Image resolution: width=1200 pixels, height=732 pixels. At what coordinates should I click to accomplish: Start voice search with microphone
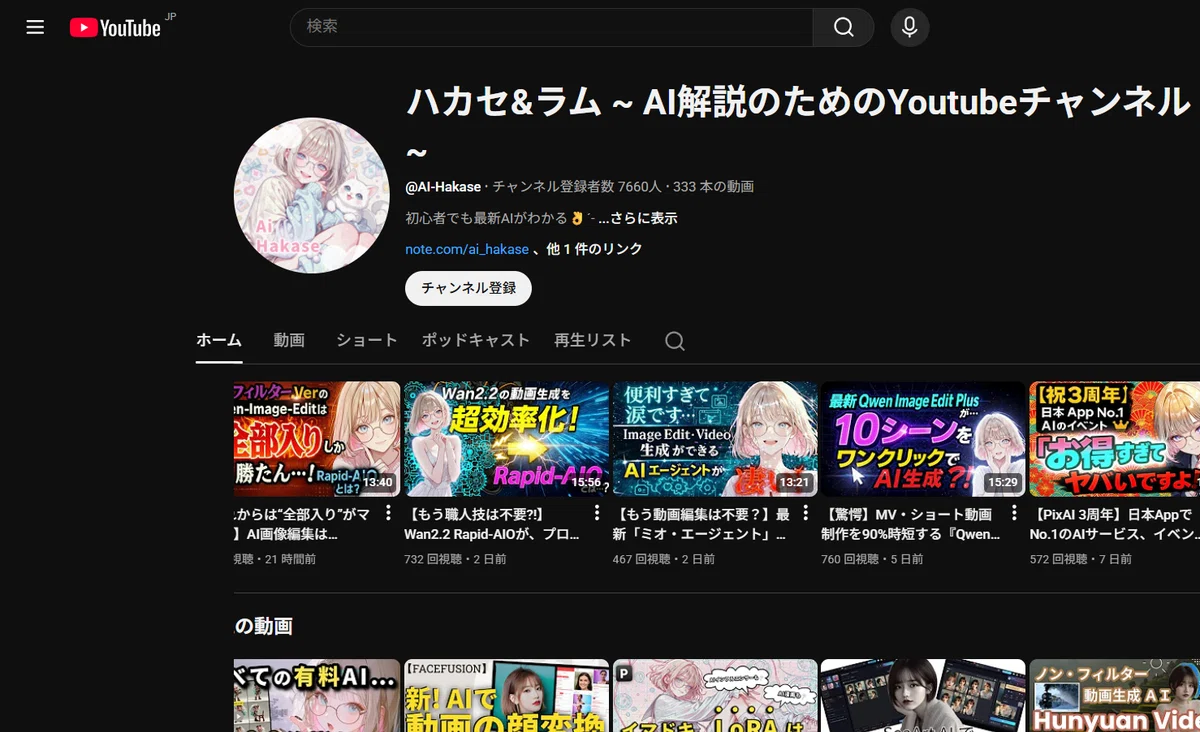click(909, 27)
